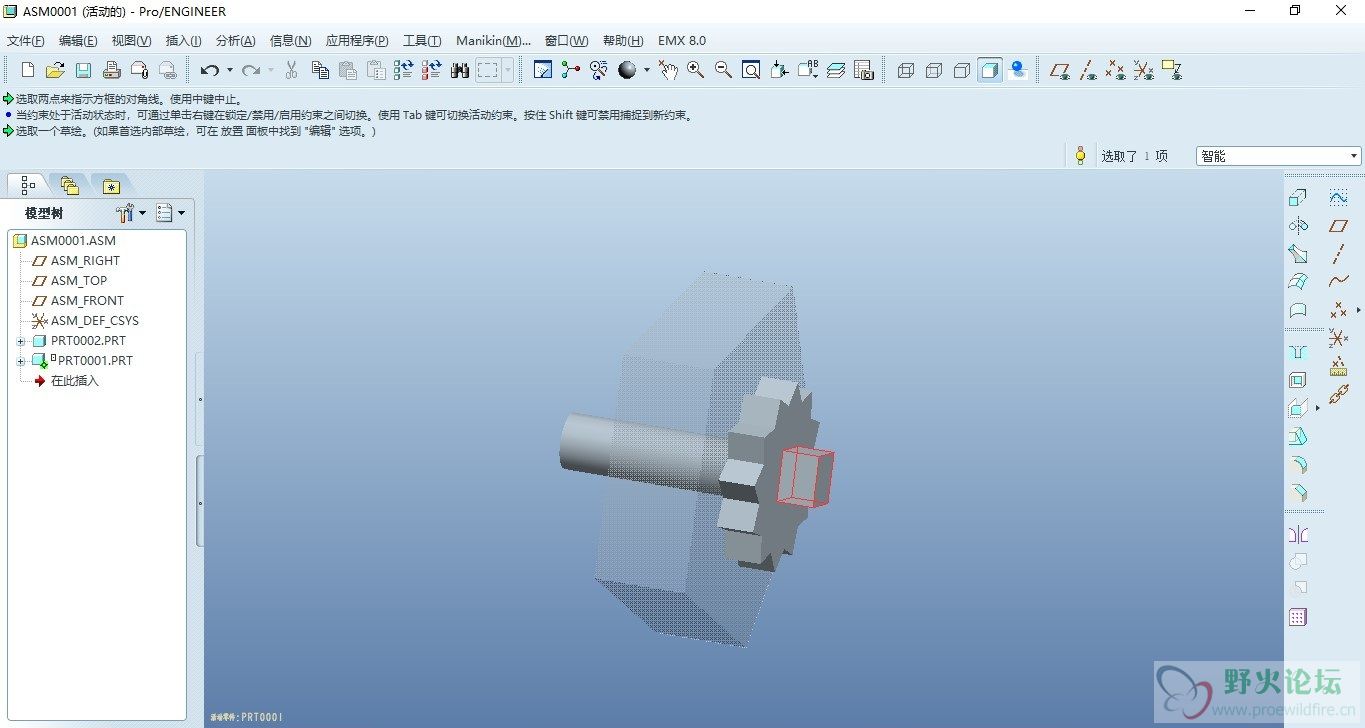Screen dimensions: 1365x728
Task: Click the Regenerate model icon
Action: [403, 70]
